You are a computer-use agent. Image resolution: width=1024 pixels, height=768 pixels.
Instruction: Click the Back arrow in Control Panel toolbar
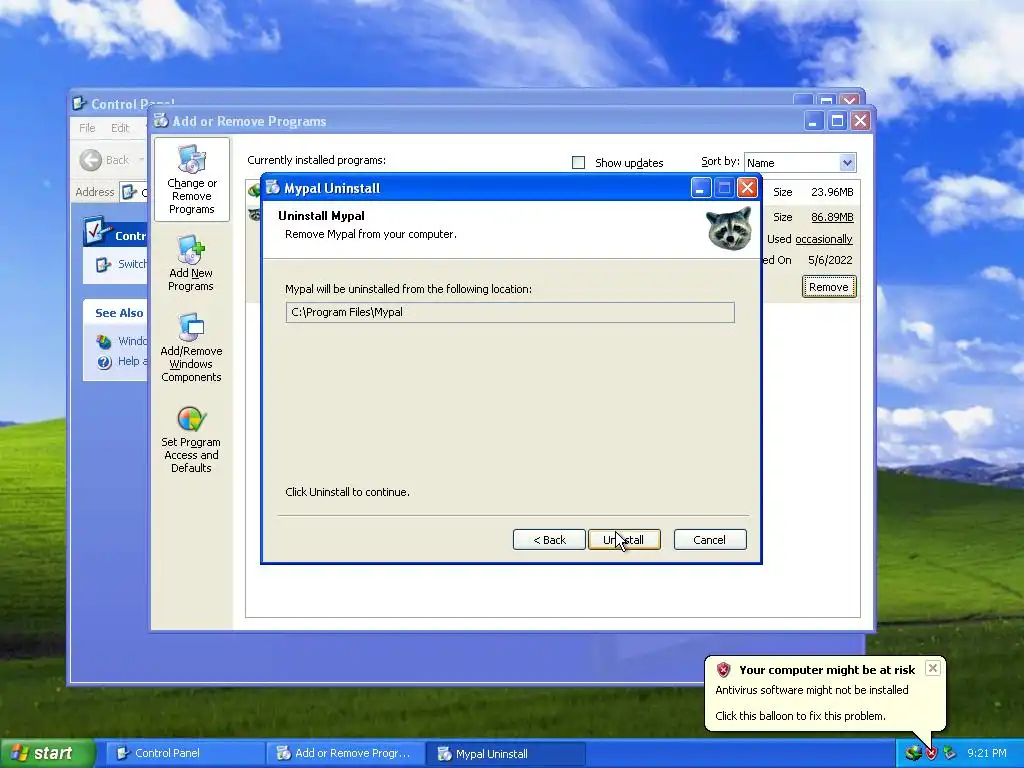point(91,160)
